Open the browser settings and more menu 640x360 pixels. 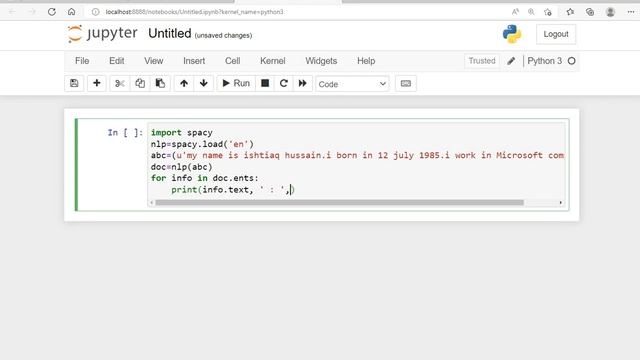tap(631, 12)
